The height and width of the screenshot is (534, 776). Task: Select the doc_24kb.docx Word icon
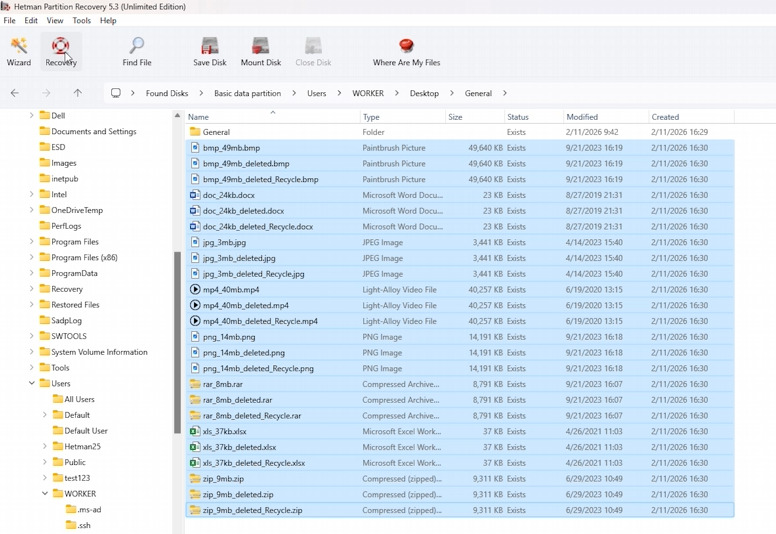tap(195, 195)
